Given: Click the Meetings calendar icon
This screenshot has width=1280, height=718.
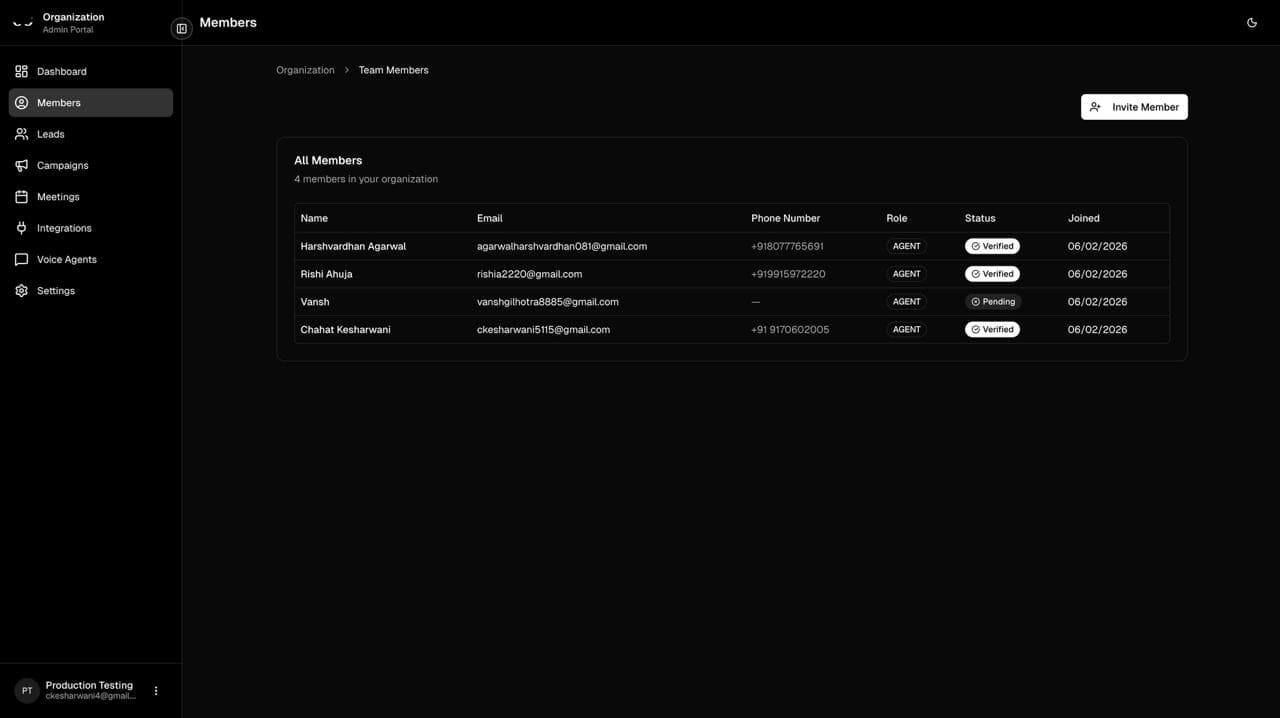Looking at the screenshot, I should (21, 197).
